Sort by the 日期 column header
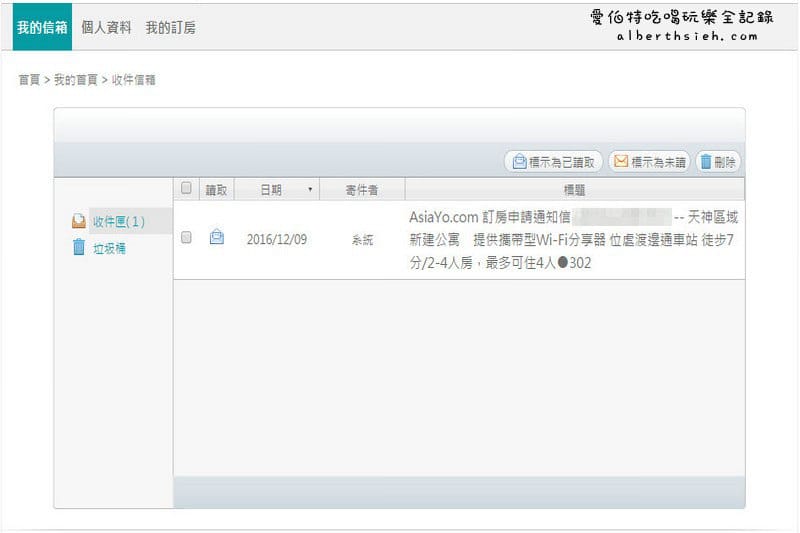The height and width of the screenshot is (533, 800). click(x=277, y=190)
